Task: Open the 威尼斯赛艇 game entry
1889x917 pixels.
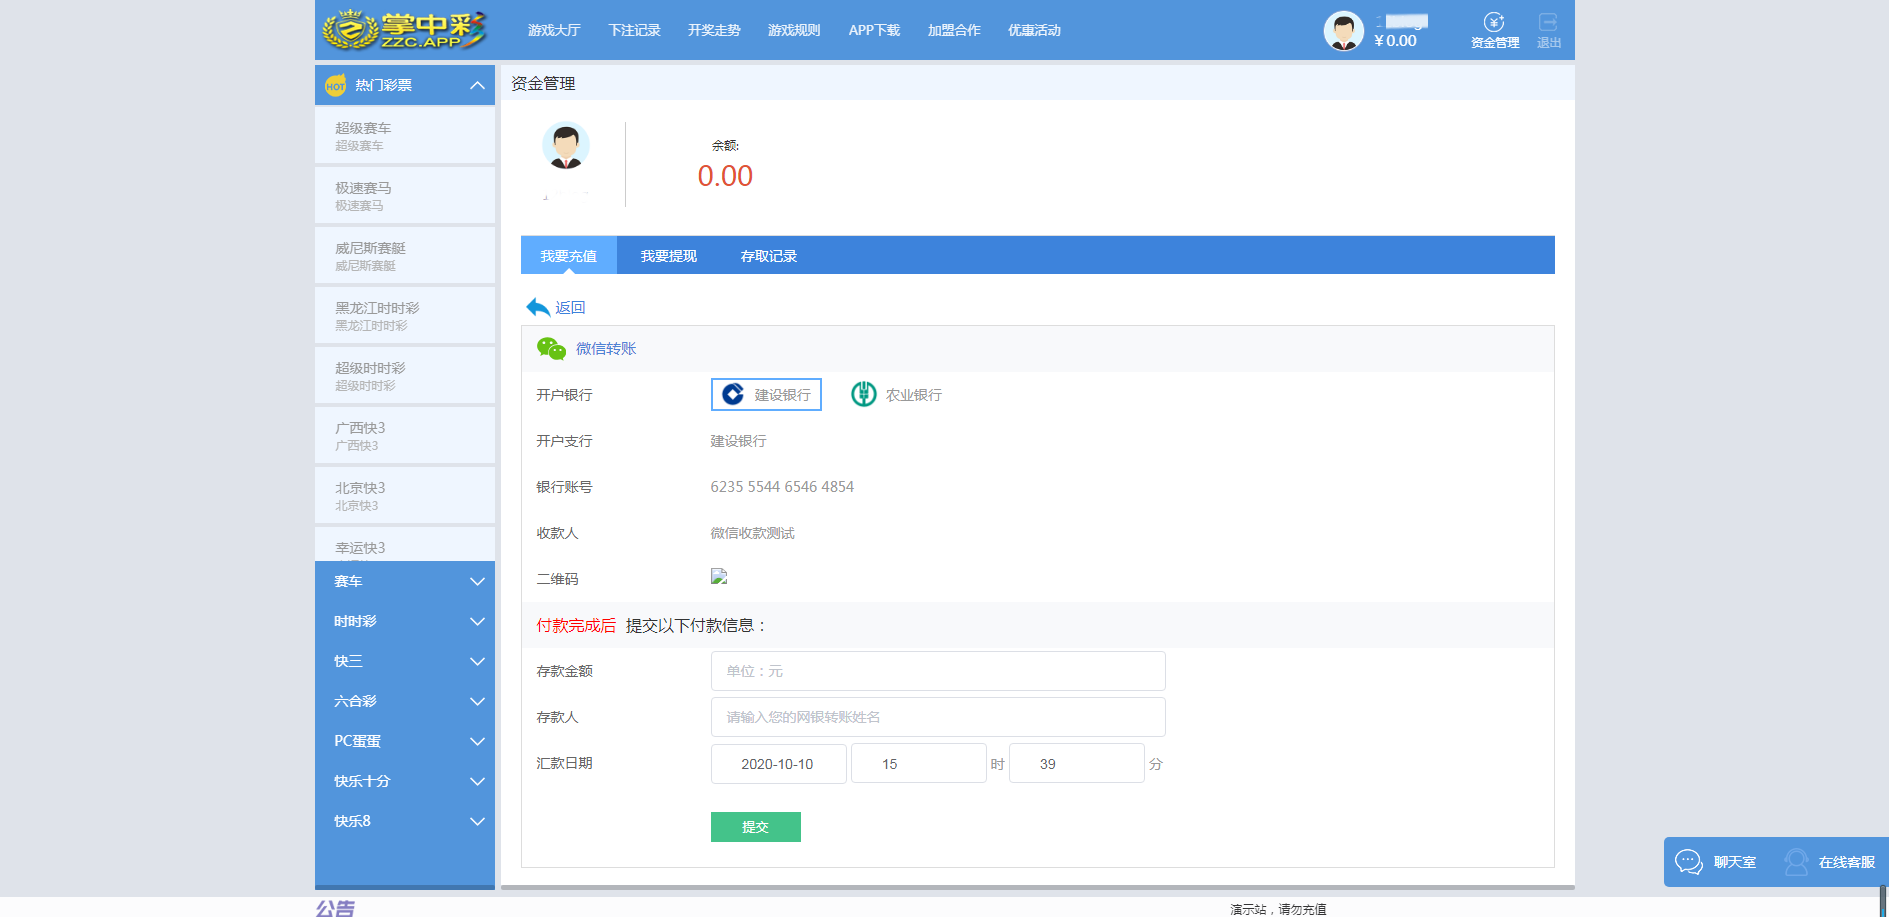Action: click(405, 255)
